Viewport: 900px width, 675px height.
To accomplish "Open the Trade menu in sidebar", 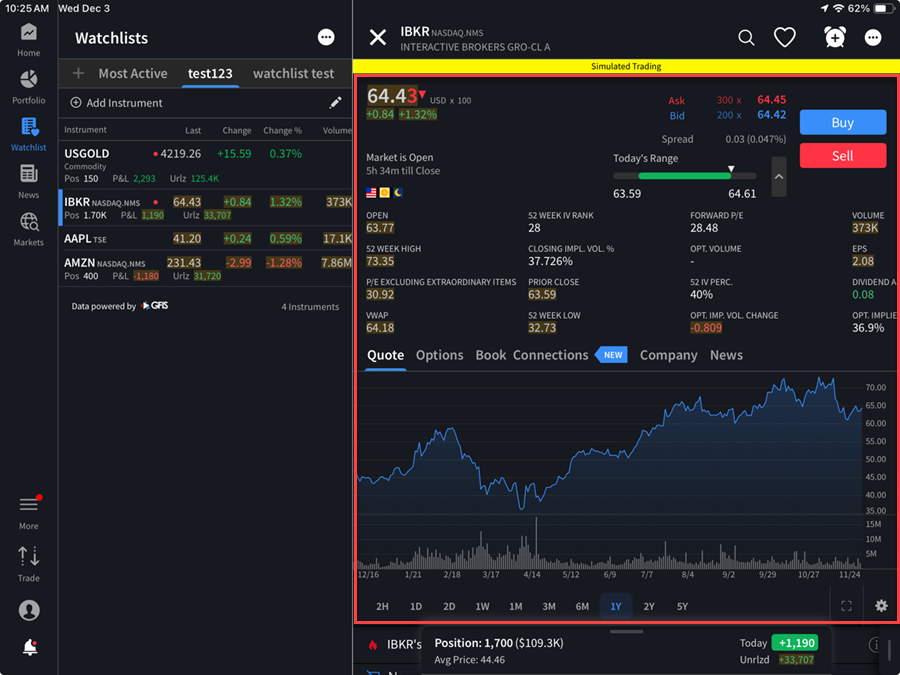I will pyautogui.click(x=28, y=562).
